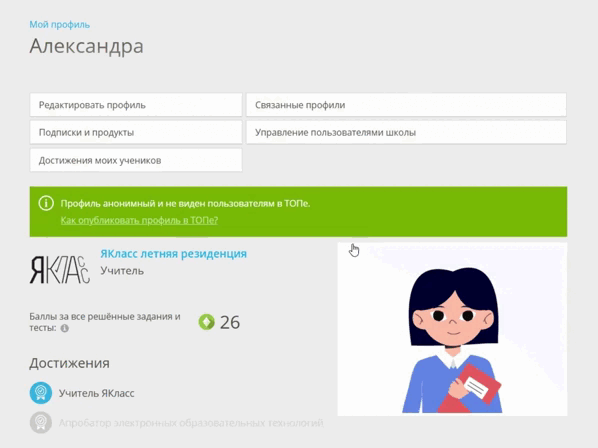The width and height of the screenshot is (598, 448).
Task: Click the green points diamond icon
Action: coord(207,322)
